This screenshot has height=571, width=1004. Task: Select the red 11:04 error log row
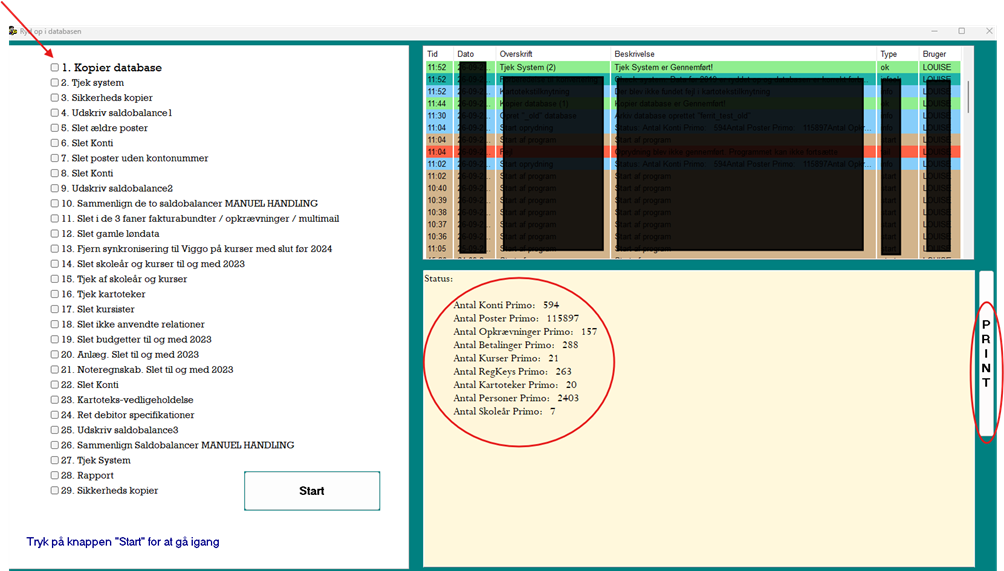693,152
